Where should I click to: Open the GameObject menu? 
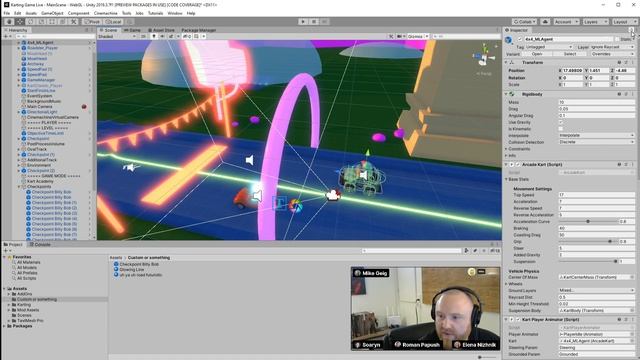coord(52,13)
